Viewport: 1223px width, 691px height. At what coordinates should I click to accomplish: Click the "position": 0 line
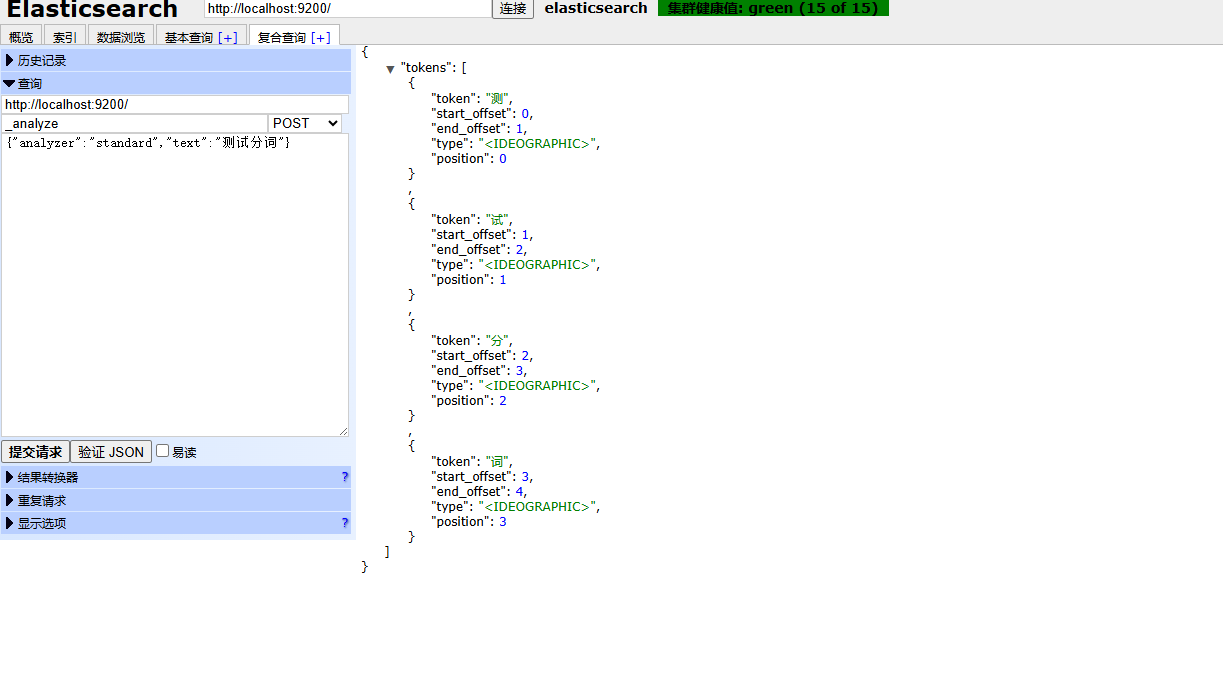[469, 159]
